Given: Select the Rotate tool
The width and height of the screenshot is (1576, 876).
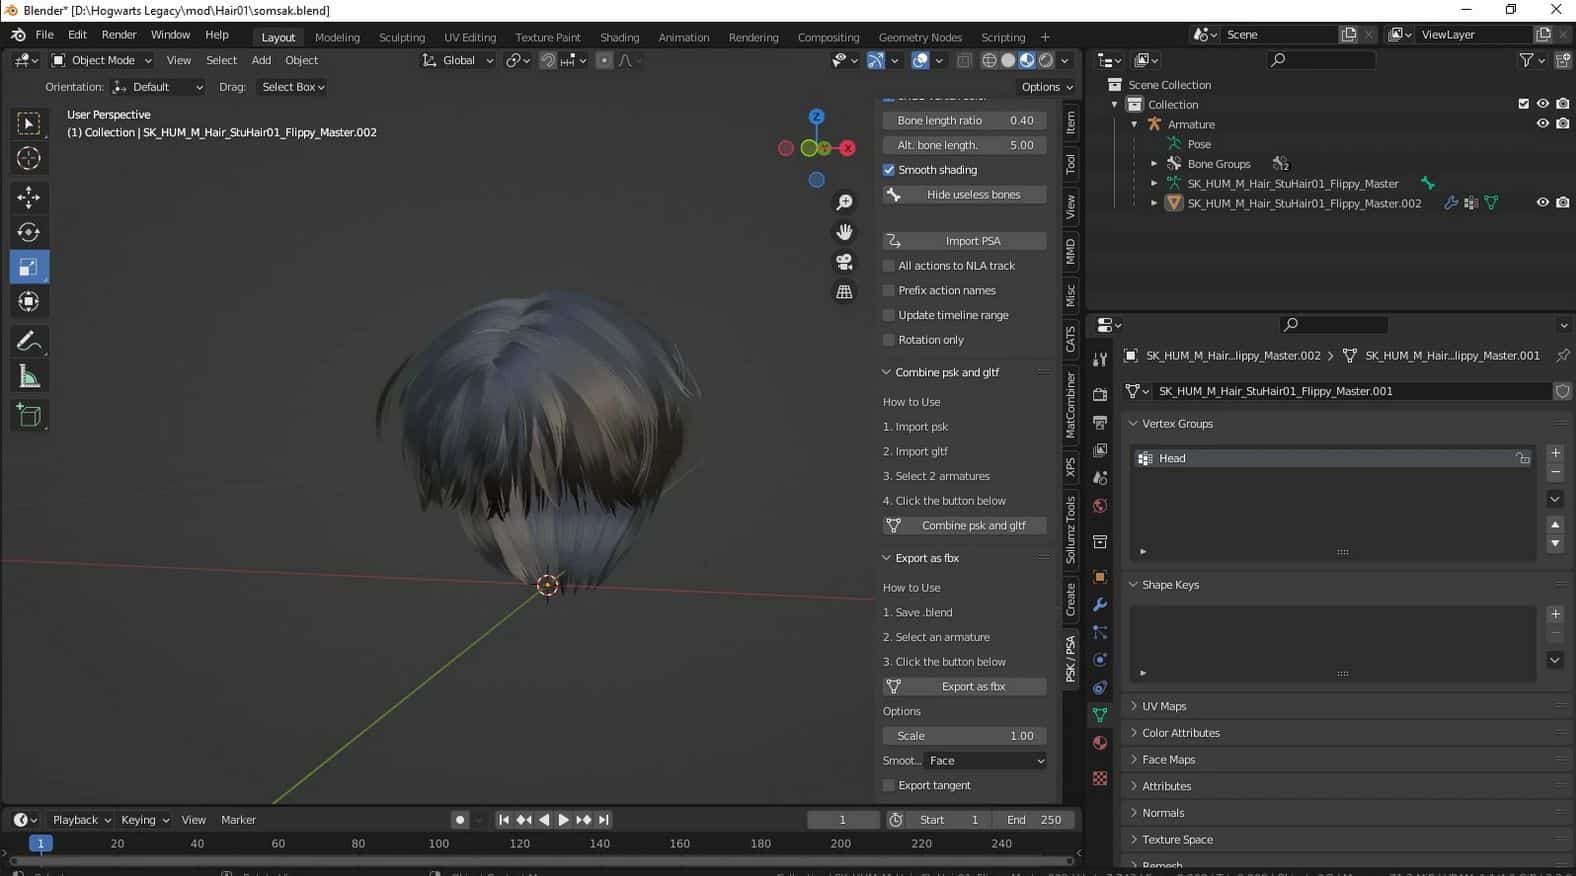Looking at the screenshot, I should 29,232.
